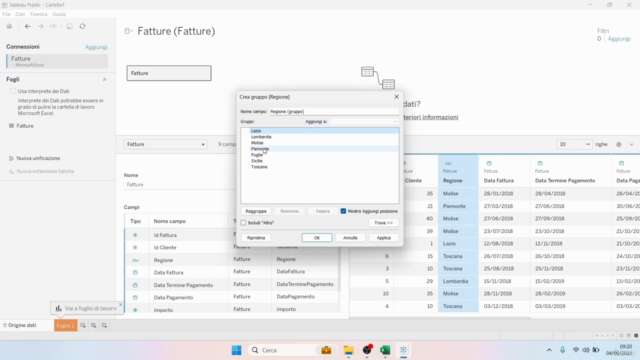Click the globe type icon for Id Fattura

(135, 235)
